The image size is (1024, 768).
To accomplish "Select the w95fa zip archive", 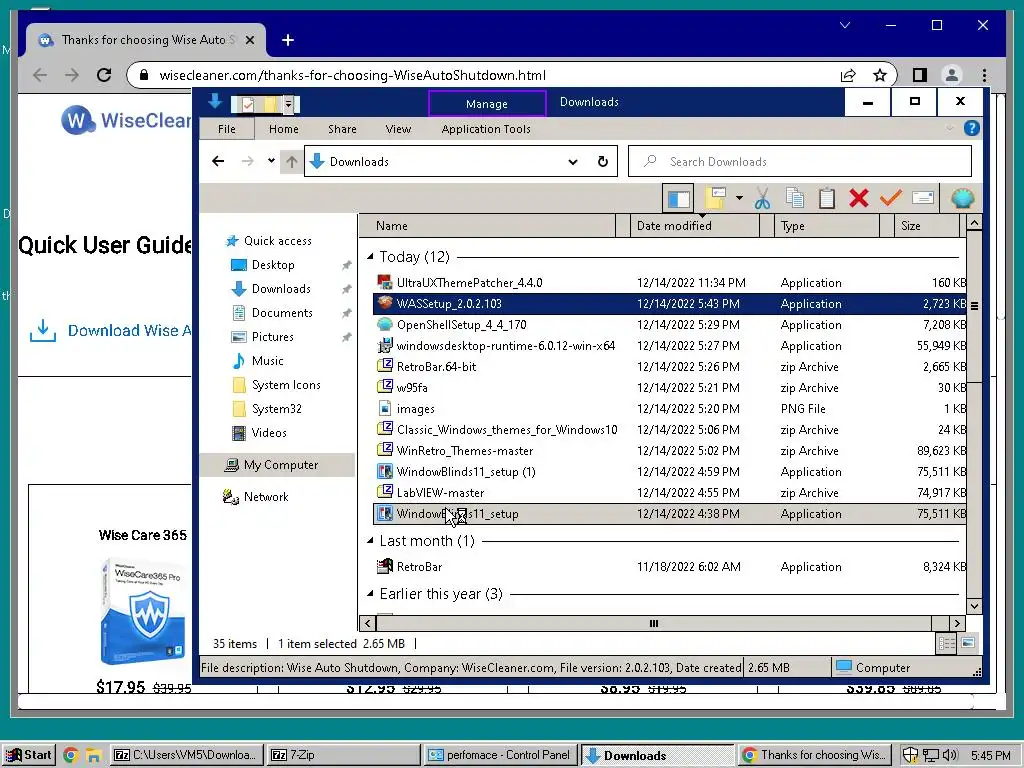I will tap(669, 387).
